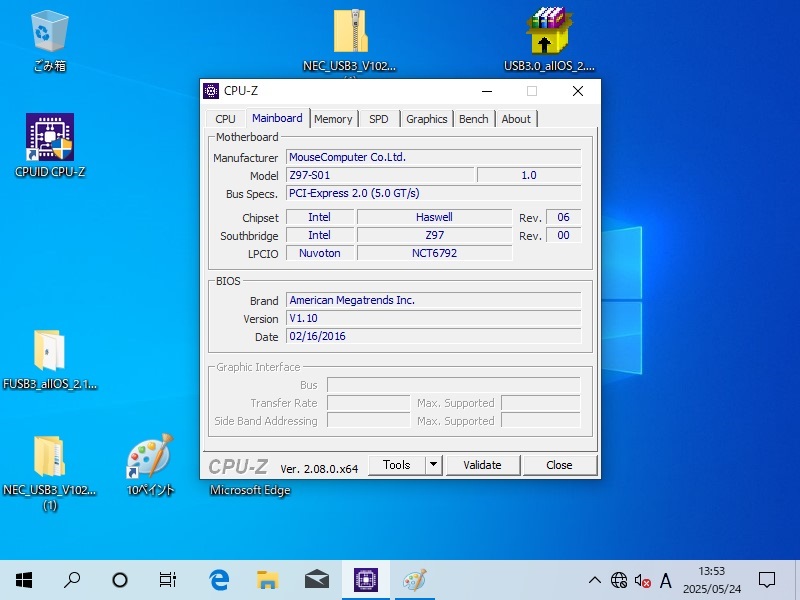Switch to the Graphics tab
800x600 pixels.
[x=427, y=119]
